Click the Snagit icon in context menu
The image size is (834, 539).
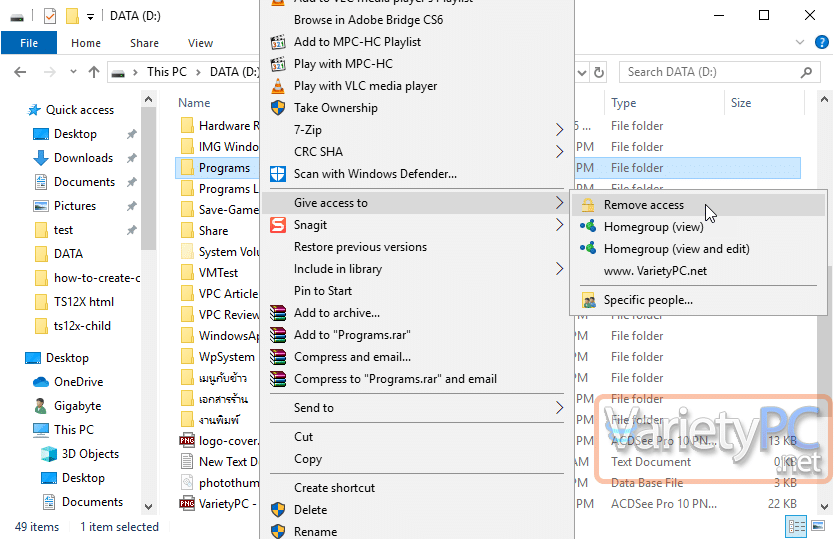[x=277, y=225]
